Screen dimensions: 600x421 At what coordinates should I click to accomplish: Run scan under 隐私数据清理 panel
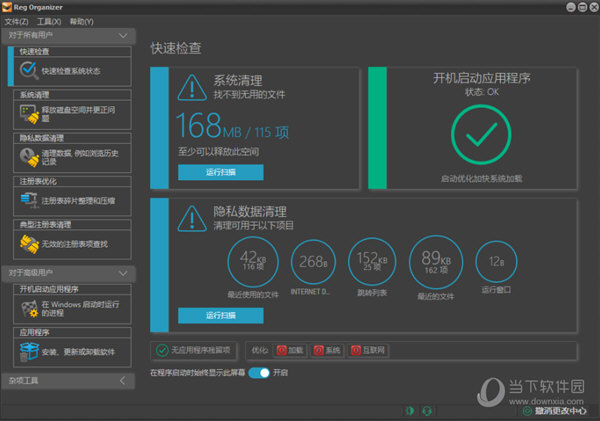coord(221,315)
